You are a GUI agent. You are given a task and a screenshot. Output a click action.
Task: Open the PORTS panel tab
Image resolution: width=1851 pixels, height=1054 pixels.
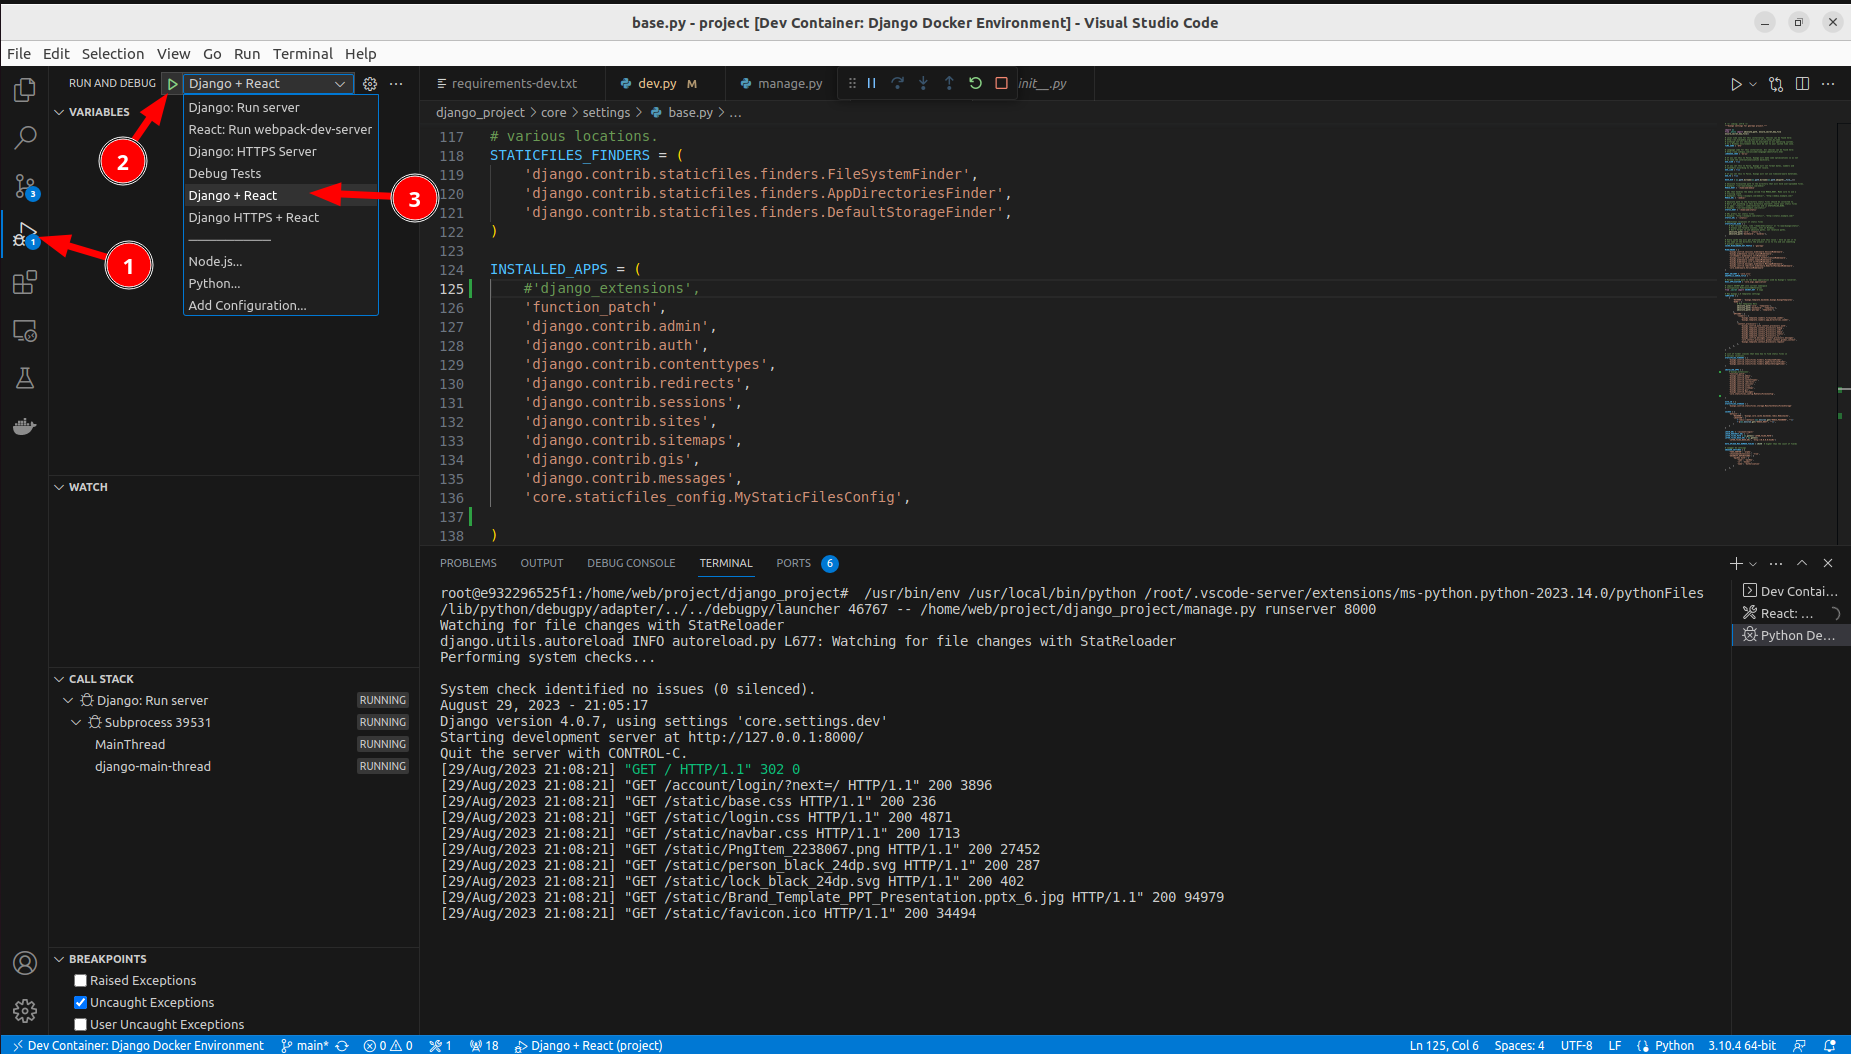coord(806,563)
